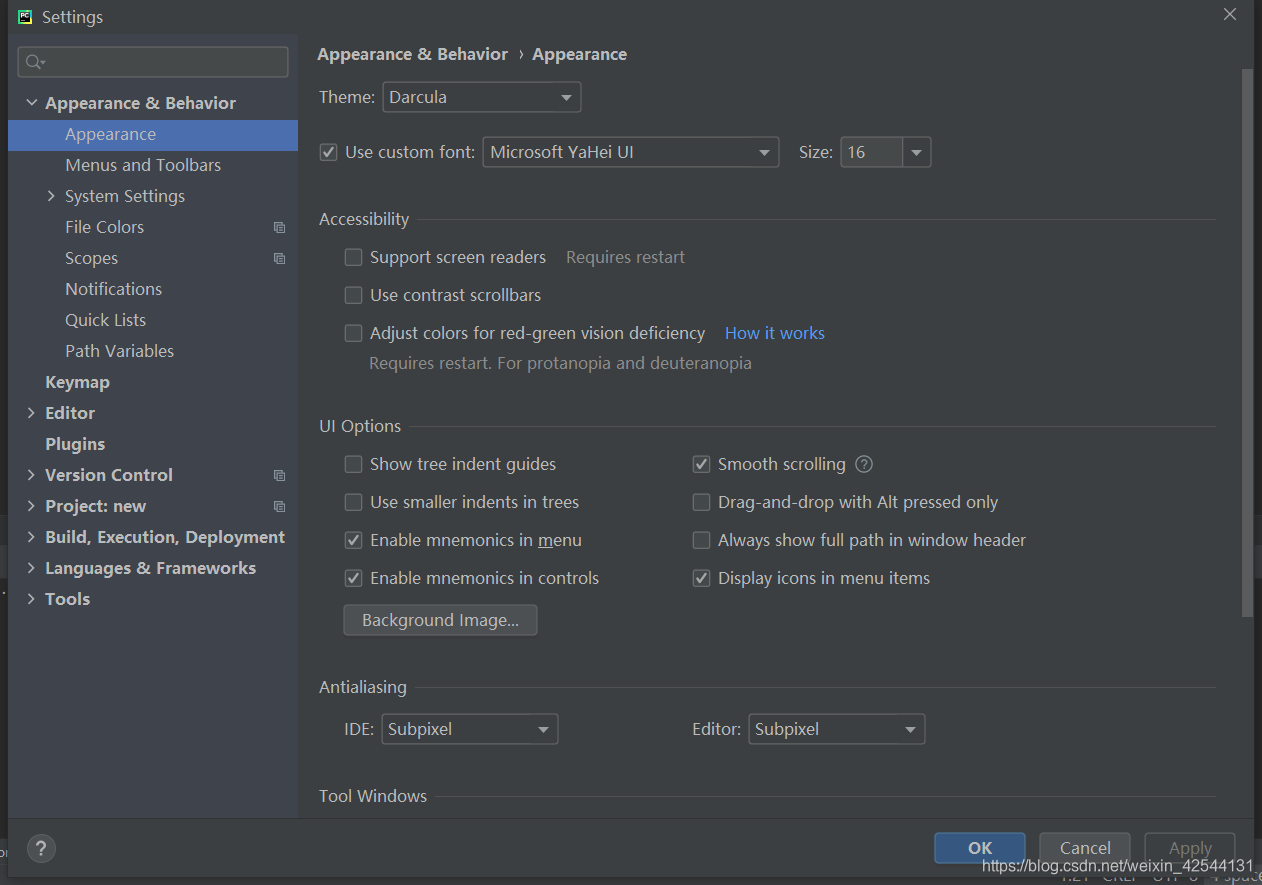This screenshot has height=885, width=1262.
Task: Collapse the Appearance & Behavior tree node
Action: pyautogui.click(x=32, y=103)
